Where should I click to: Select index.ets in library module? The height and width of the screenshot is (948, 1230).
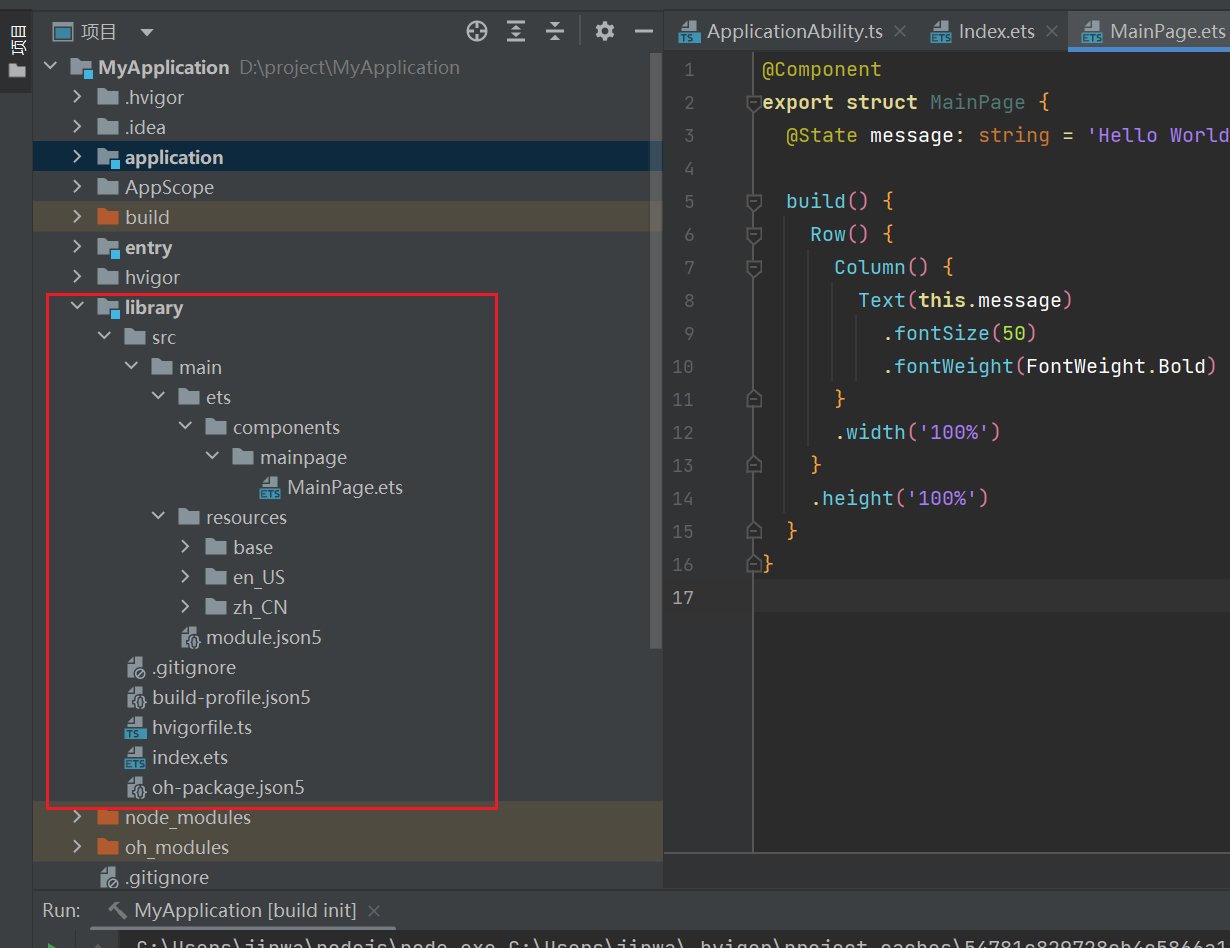[190, 757]
